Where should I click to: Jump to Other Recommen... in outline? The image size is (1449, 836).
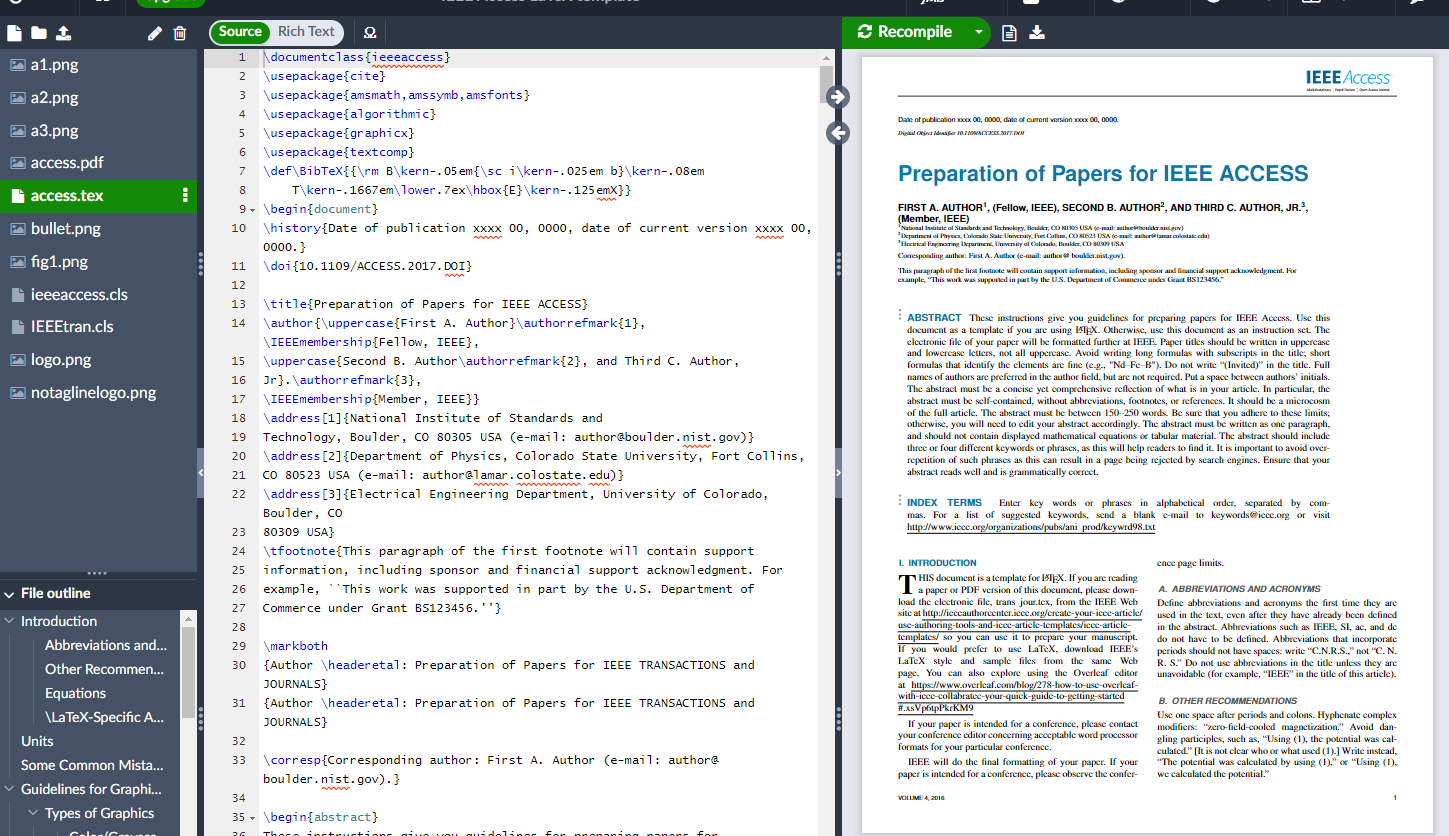tap(104, 669)
